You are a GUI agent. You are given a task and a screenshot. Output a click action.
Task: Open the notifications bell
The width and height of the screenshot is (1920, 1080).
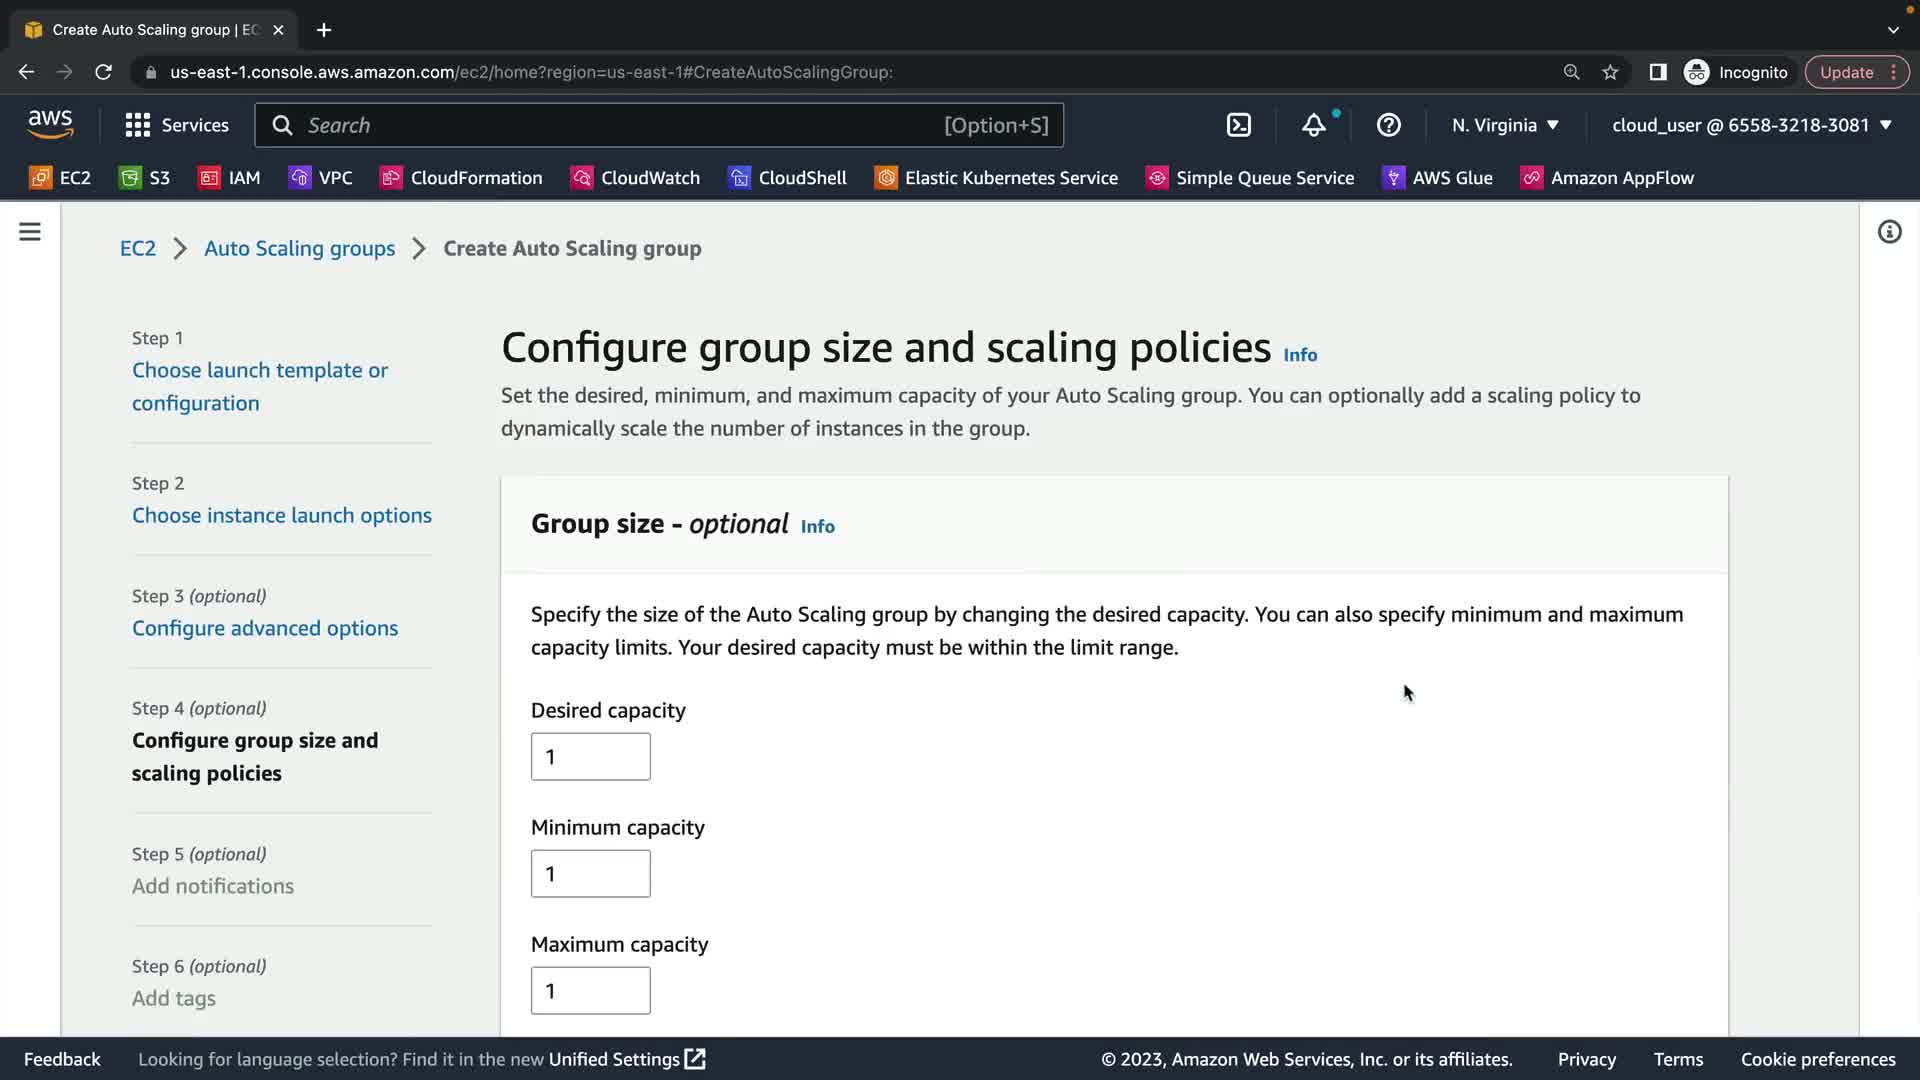coord(1313,125)
